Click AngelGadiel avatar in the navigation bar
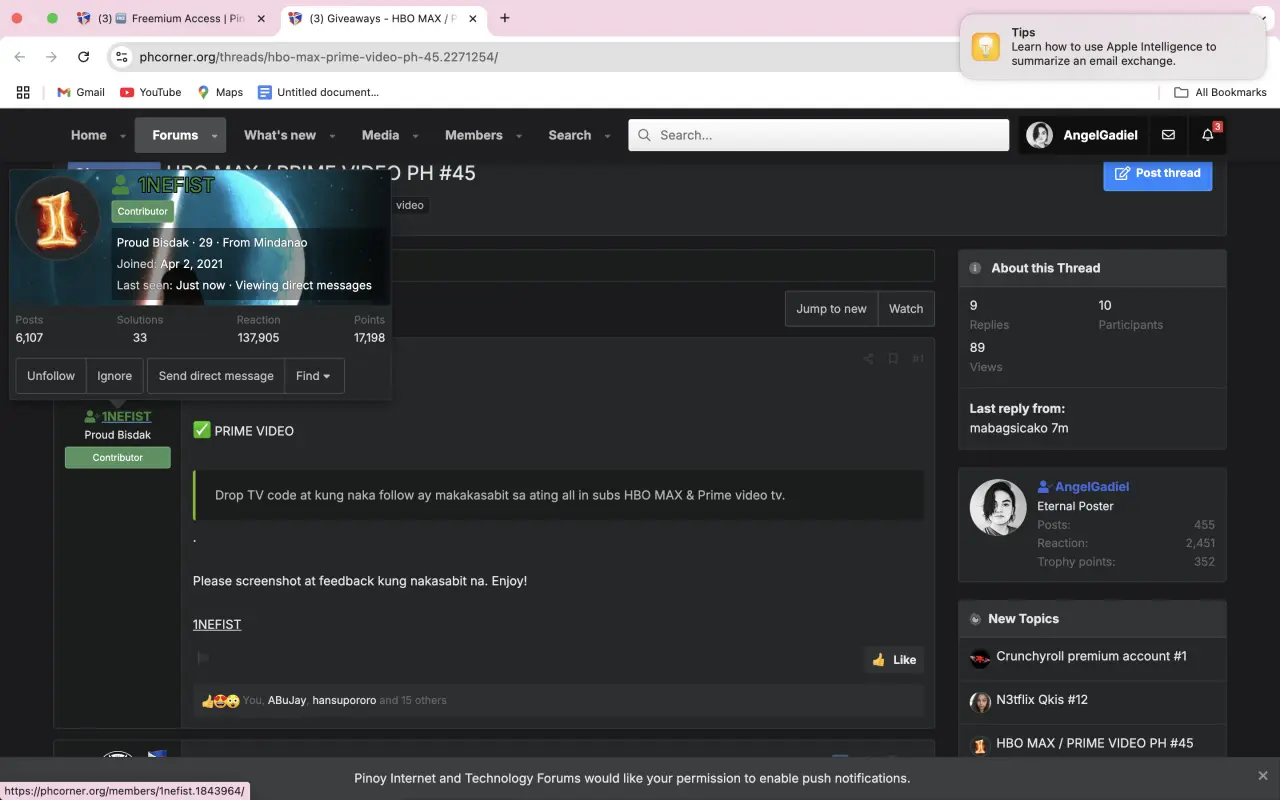The width and height of the screenshot is (1280, 800). [1040, 135]
